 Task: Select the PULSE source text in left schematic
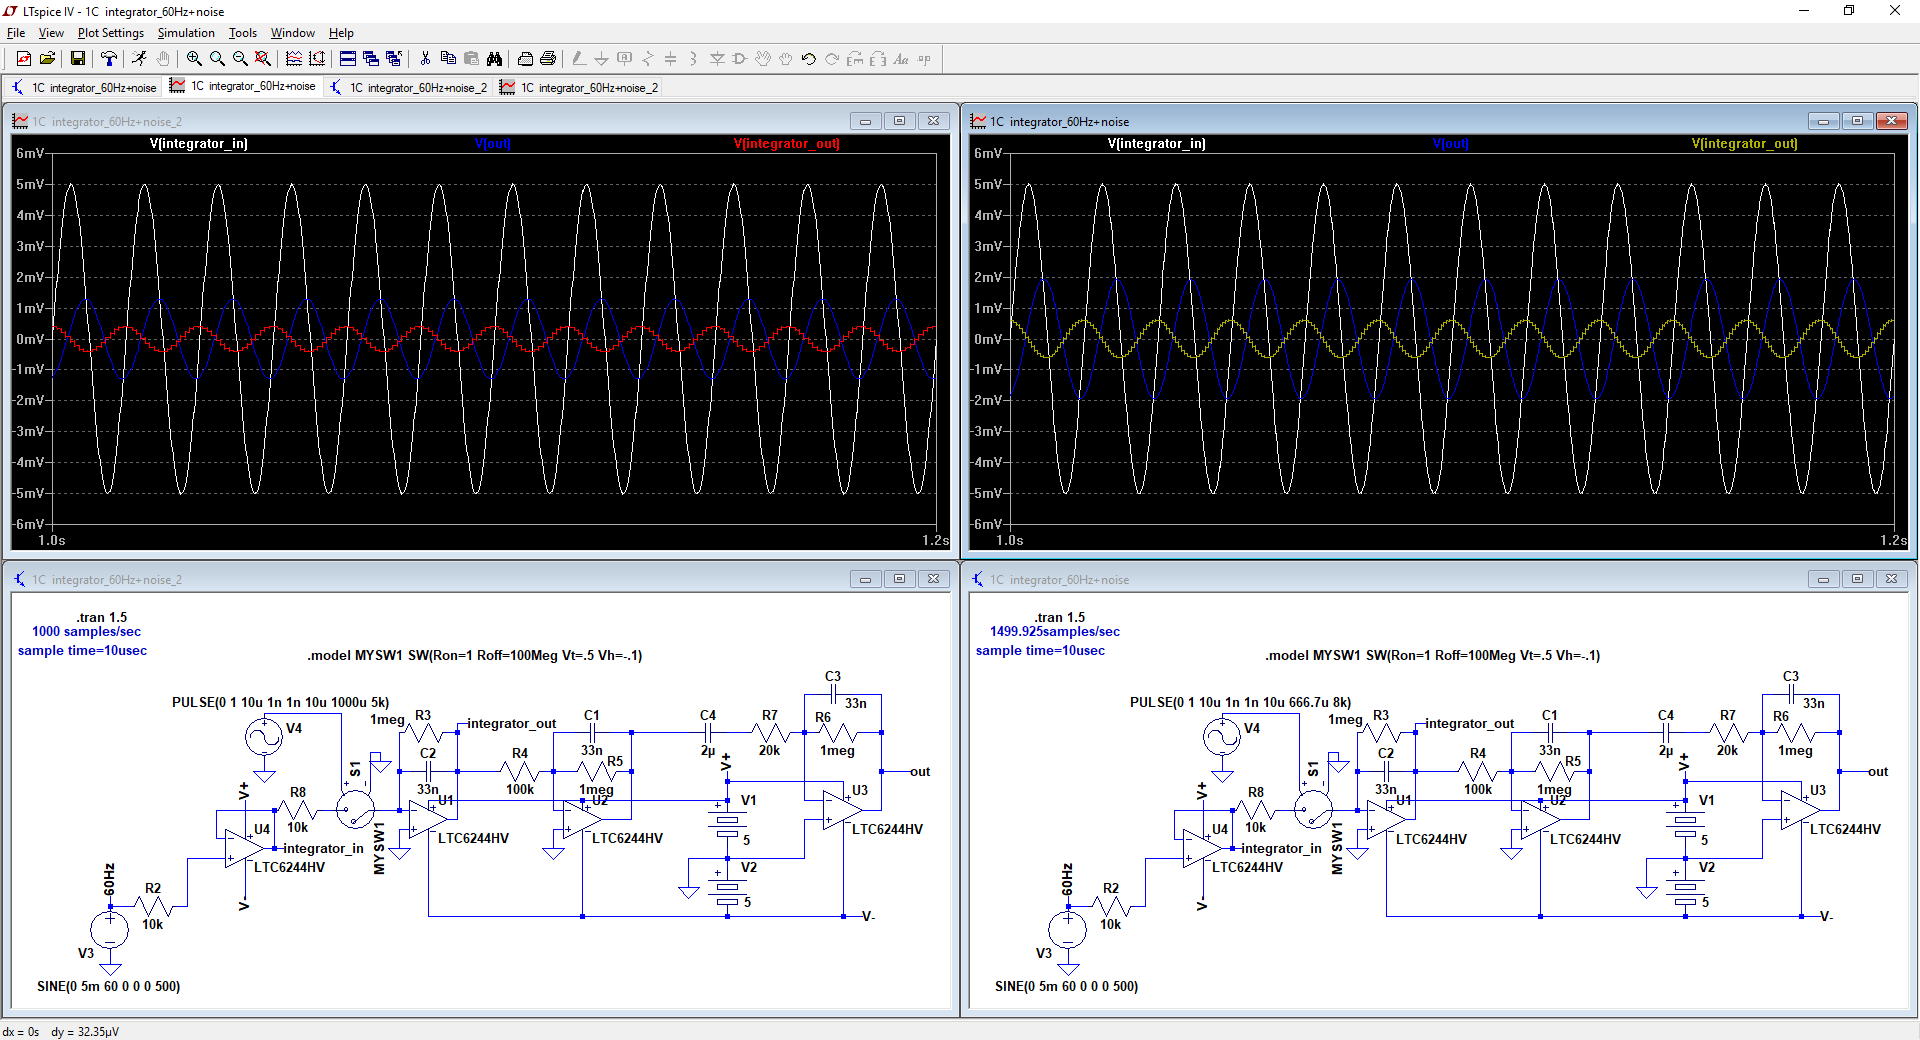(281, 702)
